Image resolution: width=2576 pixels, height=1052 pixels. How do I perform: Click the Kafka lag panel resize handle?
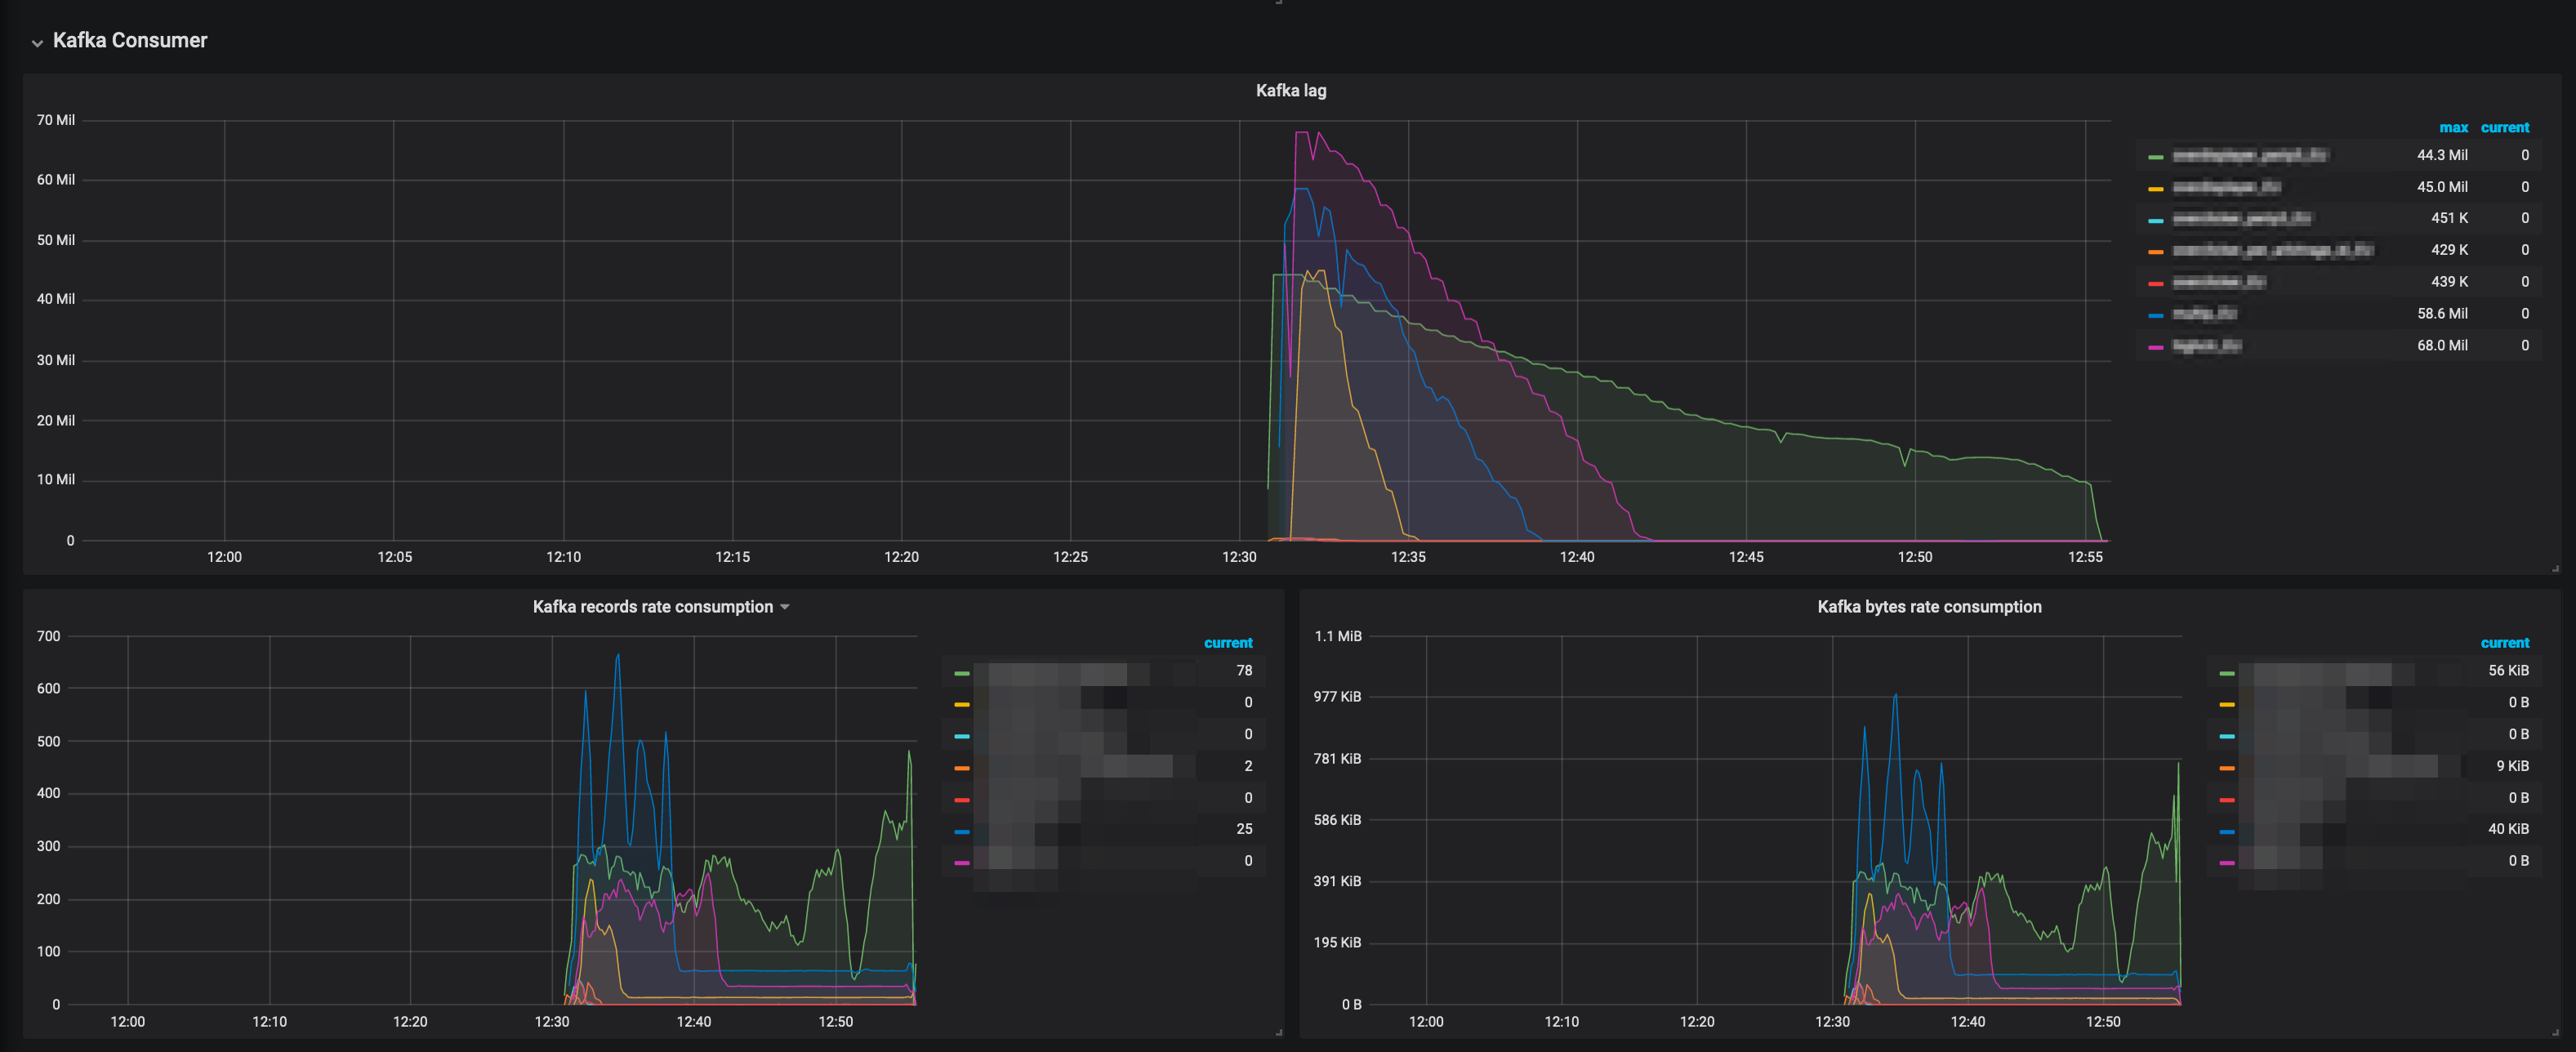point(2555,568)
